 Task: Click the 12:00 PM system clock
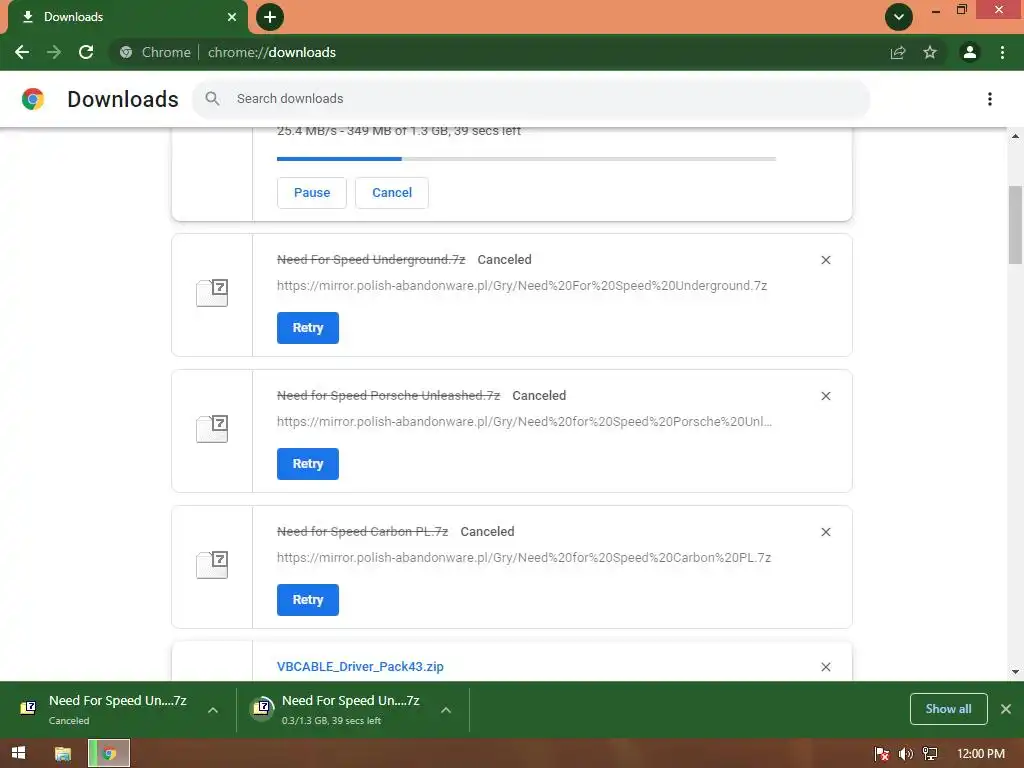click(x=980, y=754)
